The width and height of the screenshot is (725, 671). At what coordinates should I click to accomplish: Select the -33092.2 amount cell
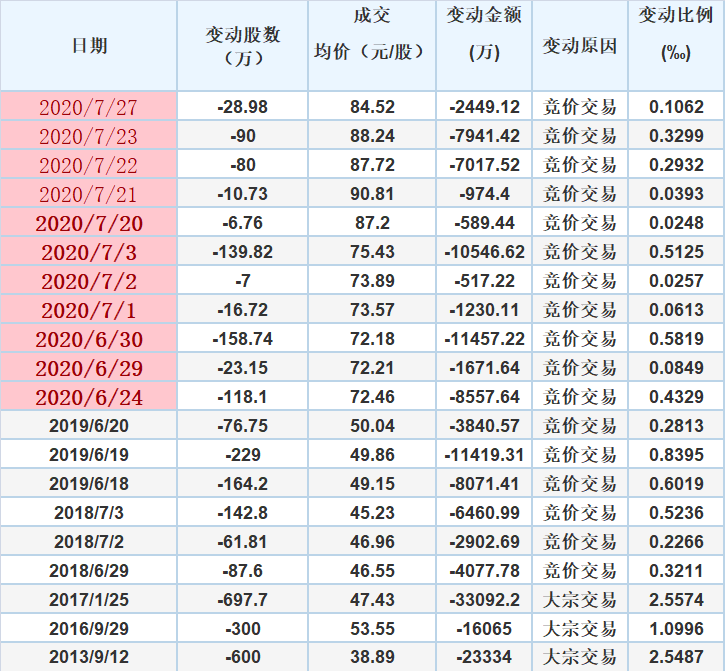484,600
